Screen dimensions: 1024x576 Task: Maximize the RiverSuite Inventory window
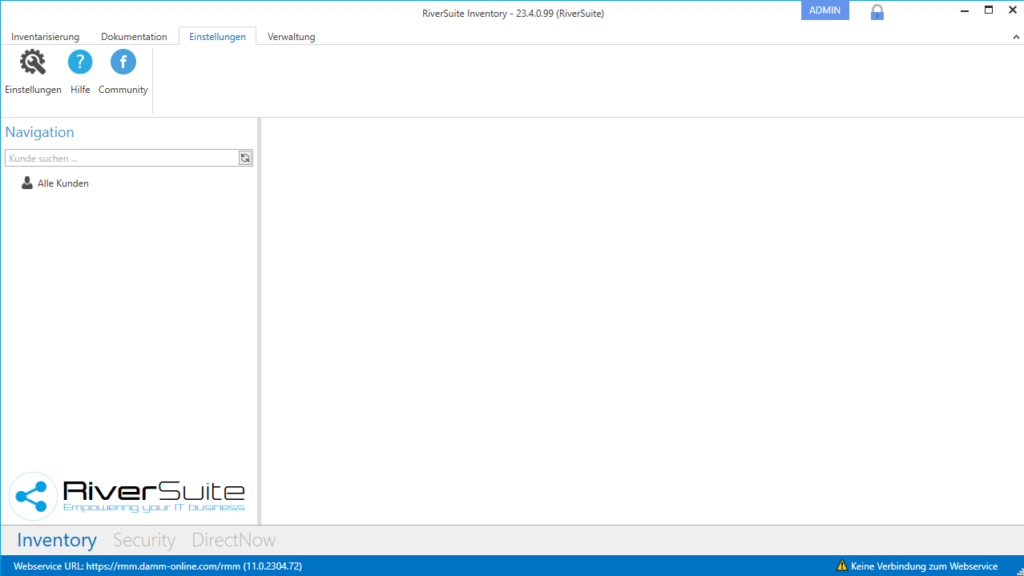pyautogui.click(x=988, y=10)
